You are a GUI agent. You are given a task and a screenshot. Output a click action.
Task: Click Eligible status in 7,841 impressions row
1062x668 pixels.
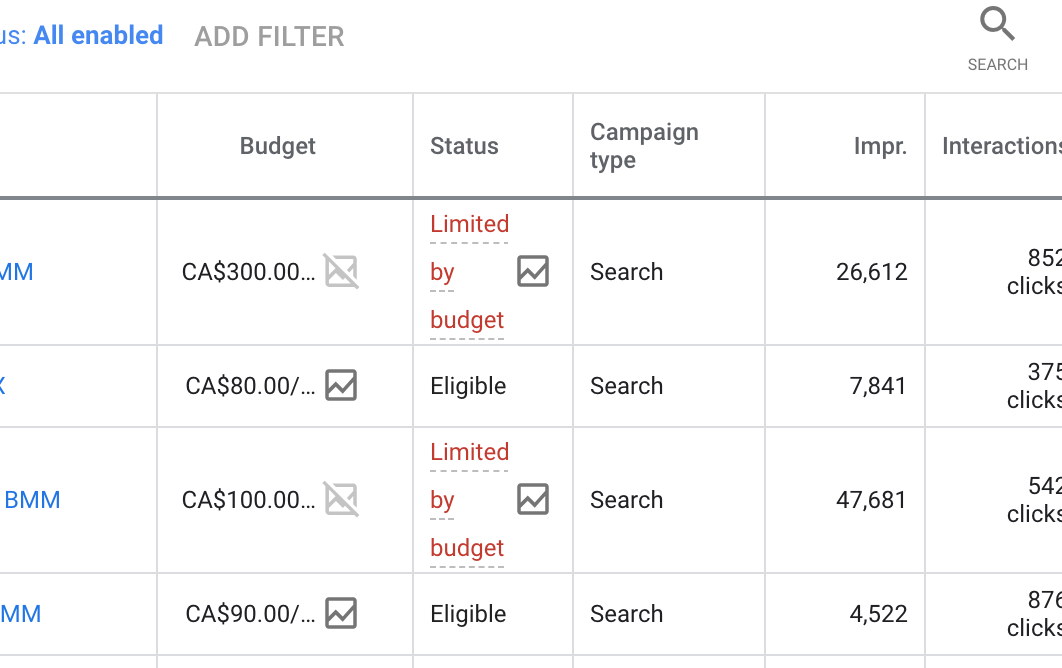pyautogui.click(x=468, y=386)
